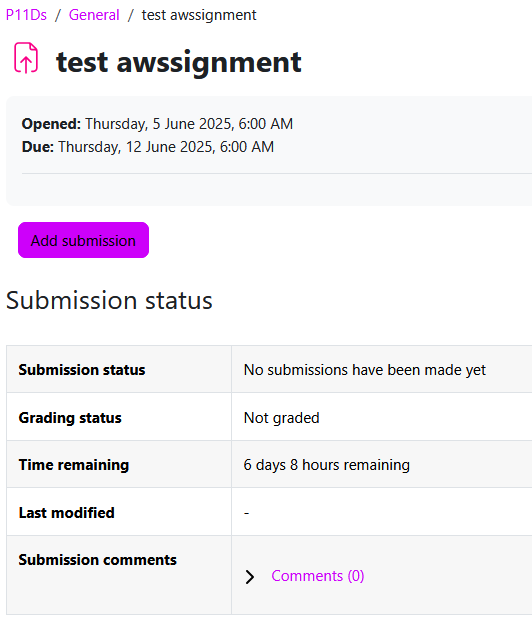Click the Last modified dash value
Viewport: 532px width, 625px height.
click(x=246, y=513)
